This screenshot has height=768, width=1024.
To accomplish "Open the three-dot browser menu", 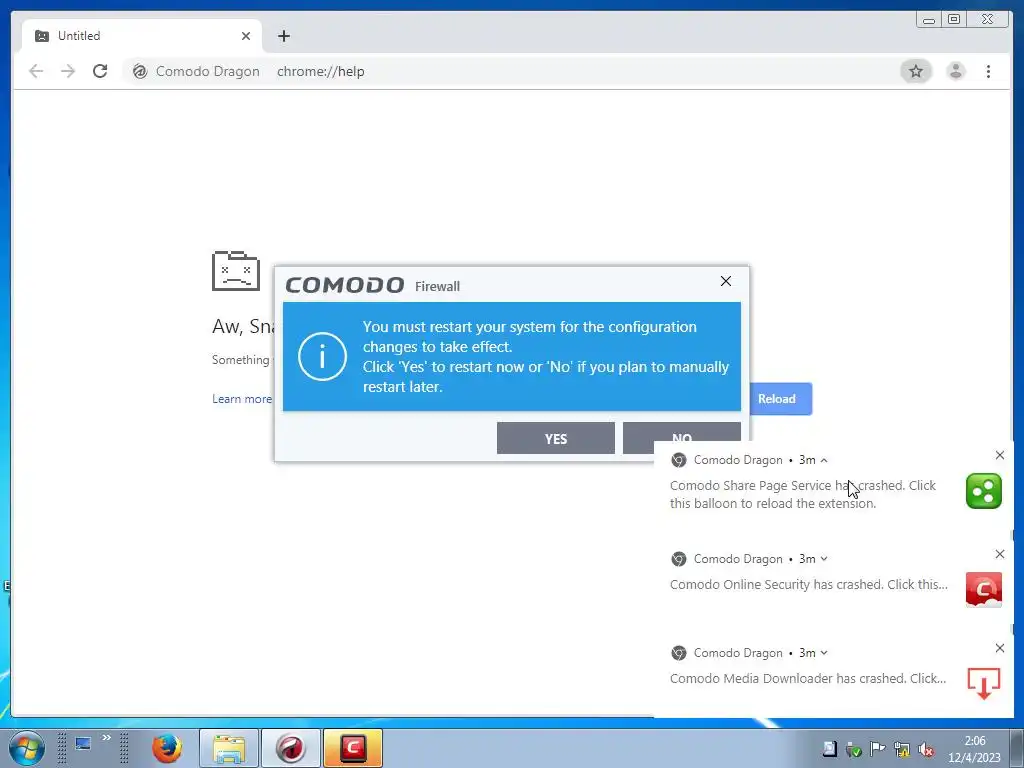I will pos(988,71).
